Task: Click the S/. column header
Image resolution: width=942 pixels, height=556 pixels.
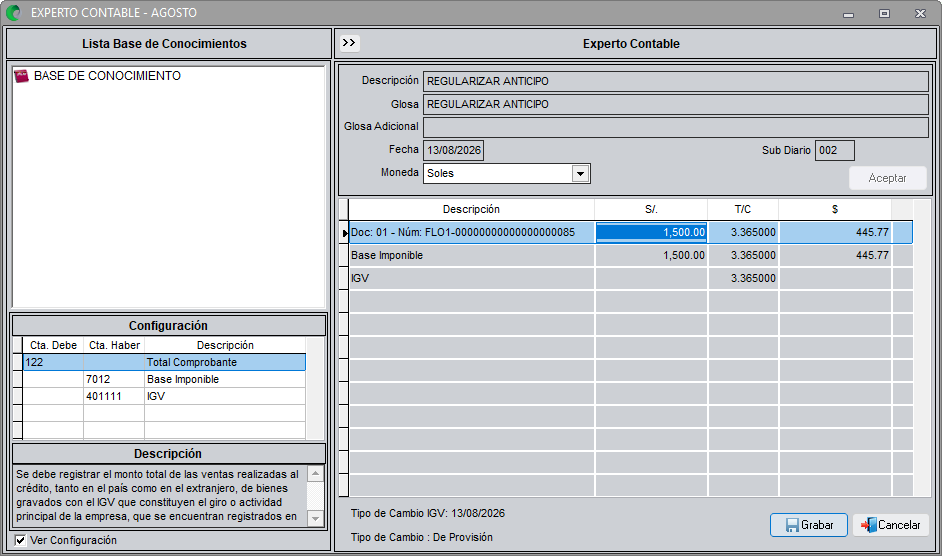Action: (x=651, y=209)
